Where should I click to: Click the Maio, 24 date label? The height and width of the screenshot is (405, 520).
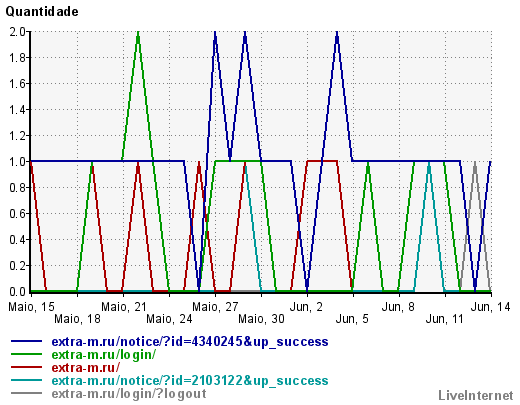click(169, 319)
